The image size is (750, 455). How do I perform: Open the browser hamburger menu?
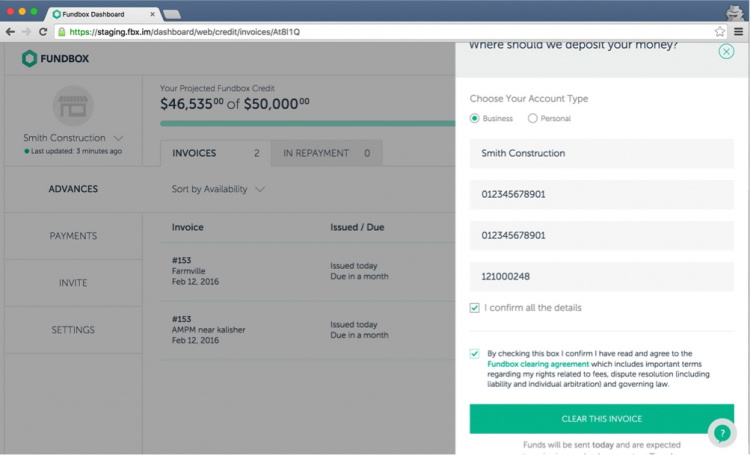[738, 32]
